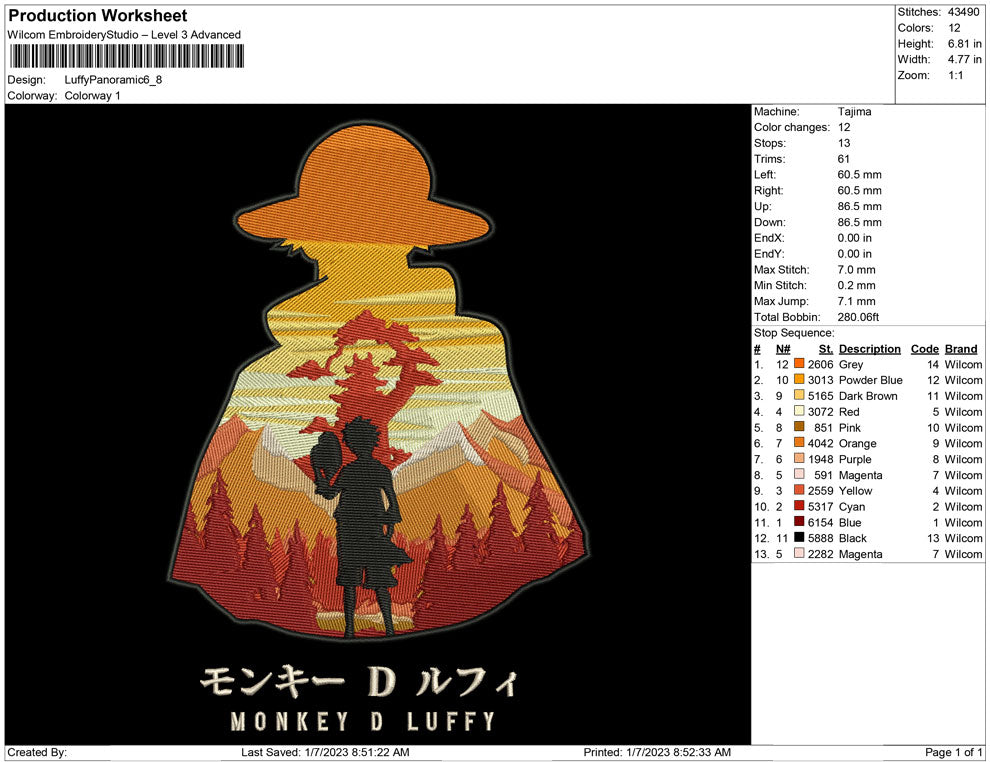Select the Colorway 1 value

(92, 96)
